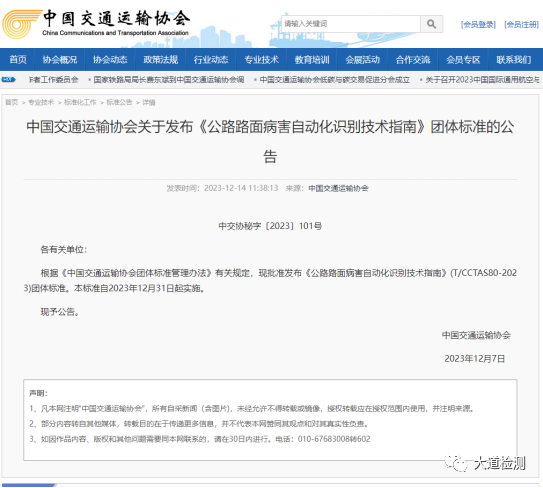Open the 协会动态 navigation menu item
The width and height of the screenshot is (543, 488).
(x=110, y=60)
